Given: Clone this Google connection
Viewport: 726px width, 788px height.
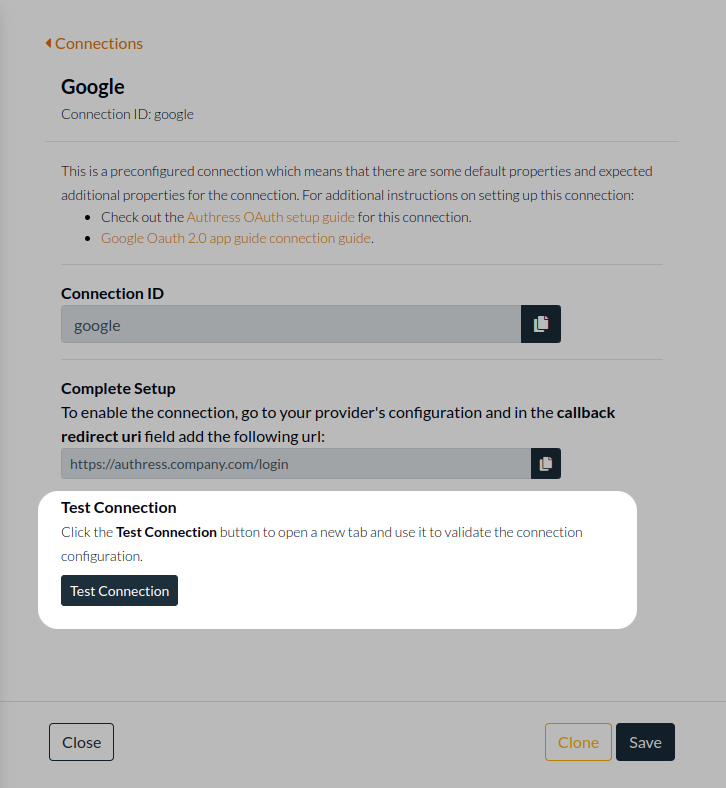Looking at the screenshot, I should (578, 742).
